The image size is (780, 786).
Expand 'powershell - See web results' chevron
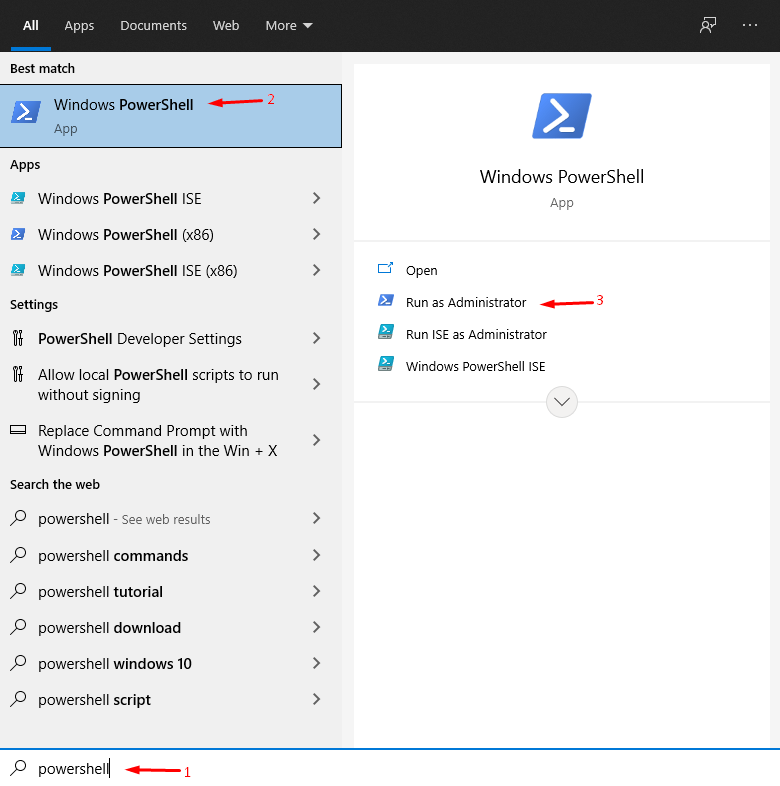click(316, 518)
